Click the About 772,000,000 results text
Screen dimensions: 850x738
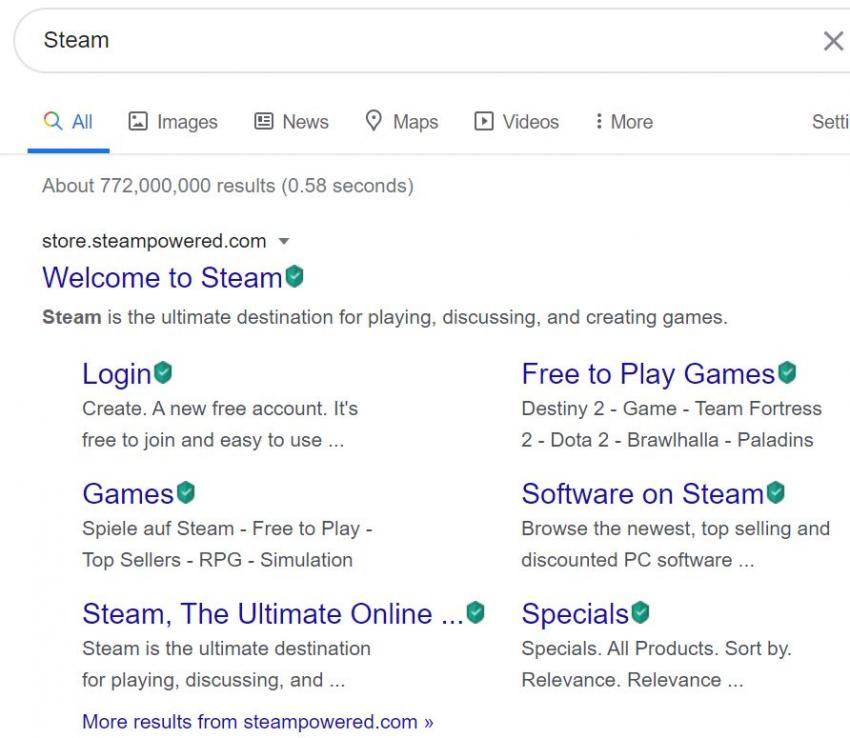[228, 186]
